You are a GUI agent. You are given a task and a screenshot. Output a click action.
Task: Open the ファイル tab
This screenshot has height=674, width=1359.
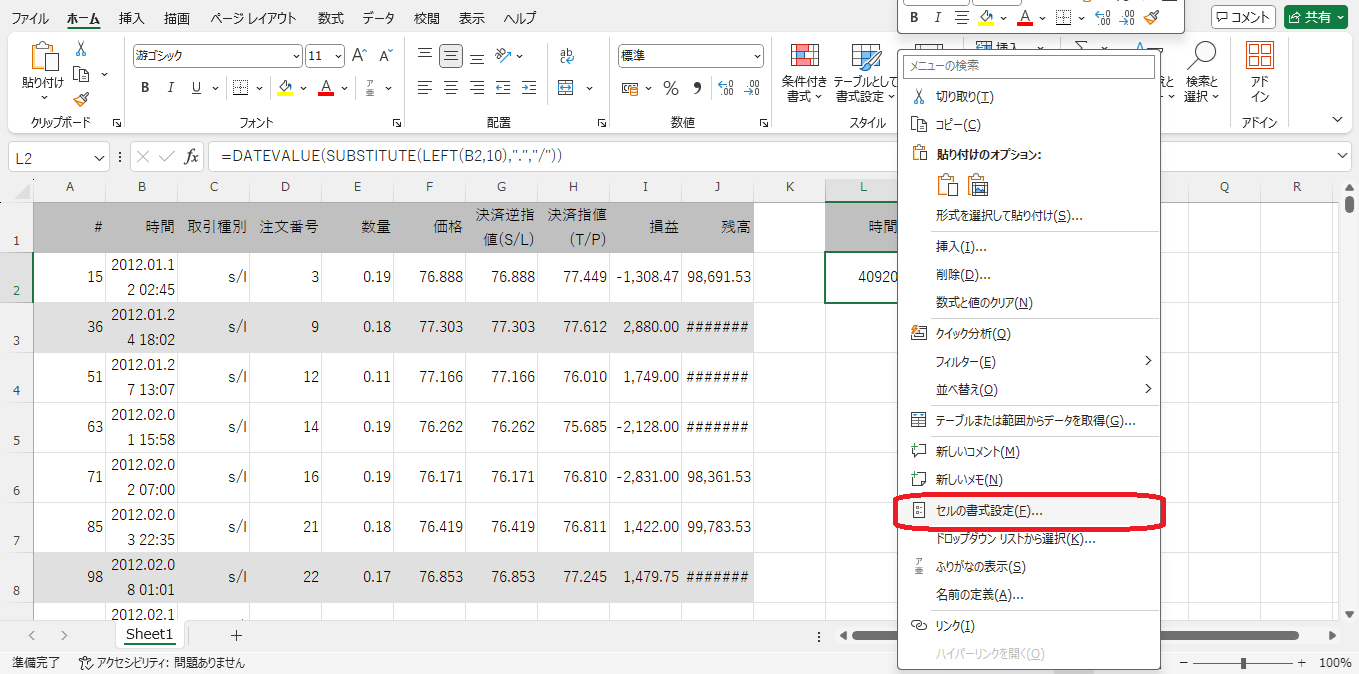pyautogui.click(x=30, y=18)
